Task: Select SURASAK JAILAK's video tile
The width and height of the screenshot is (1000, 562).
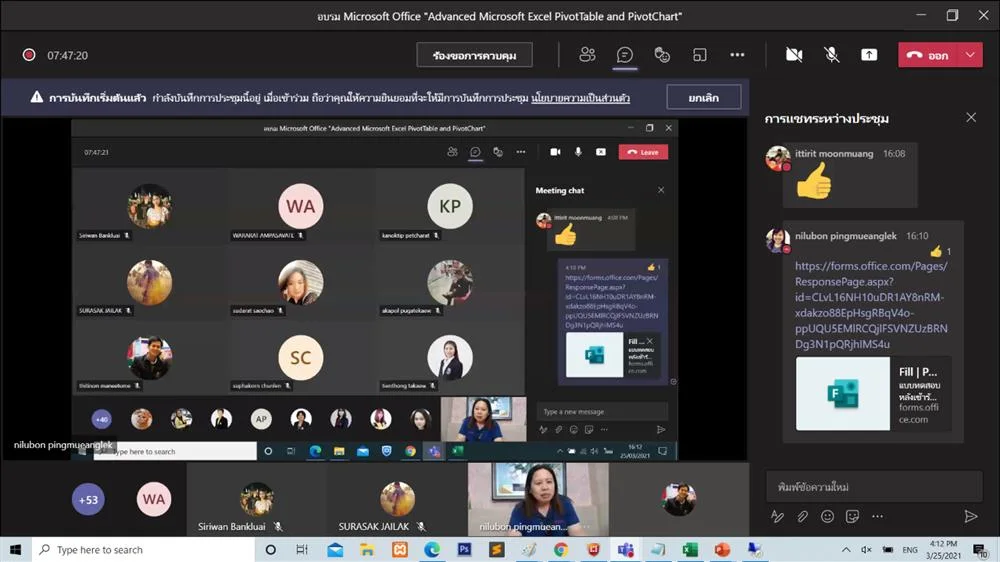Action: [x=397, y=499]
